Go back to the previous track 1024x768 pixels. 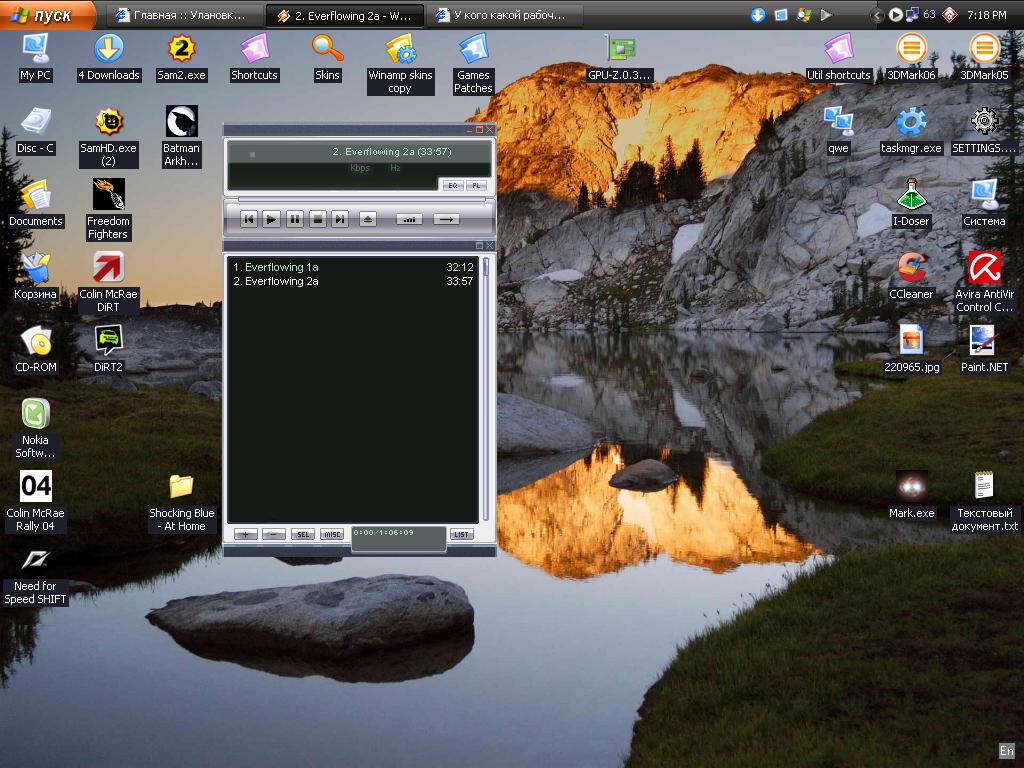[x=248, y=219]
